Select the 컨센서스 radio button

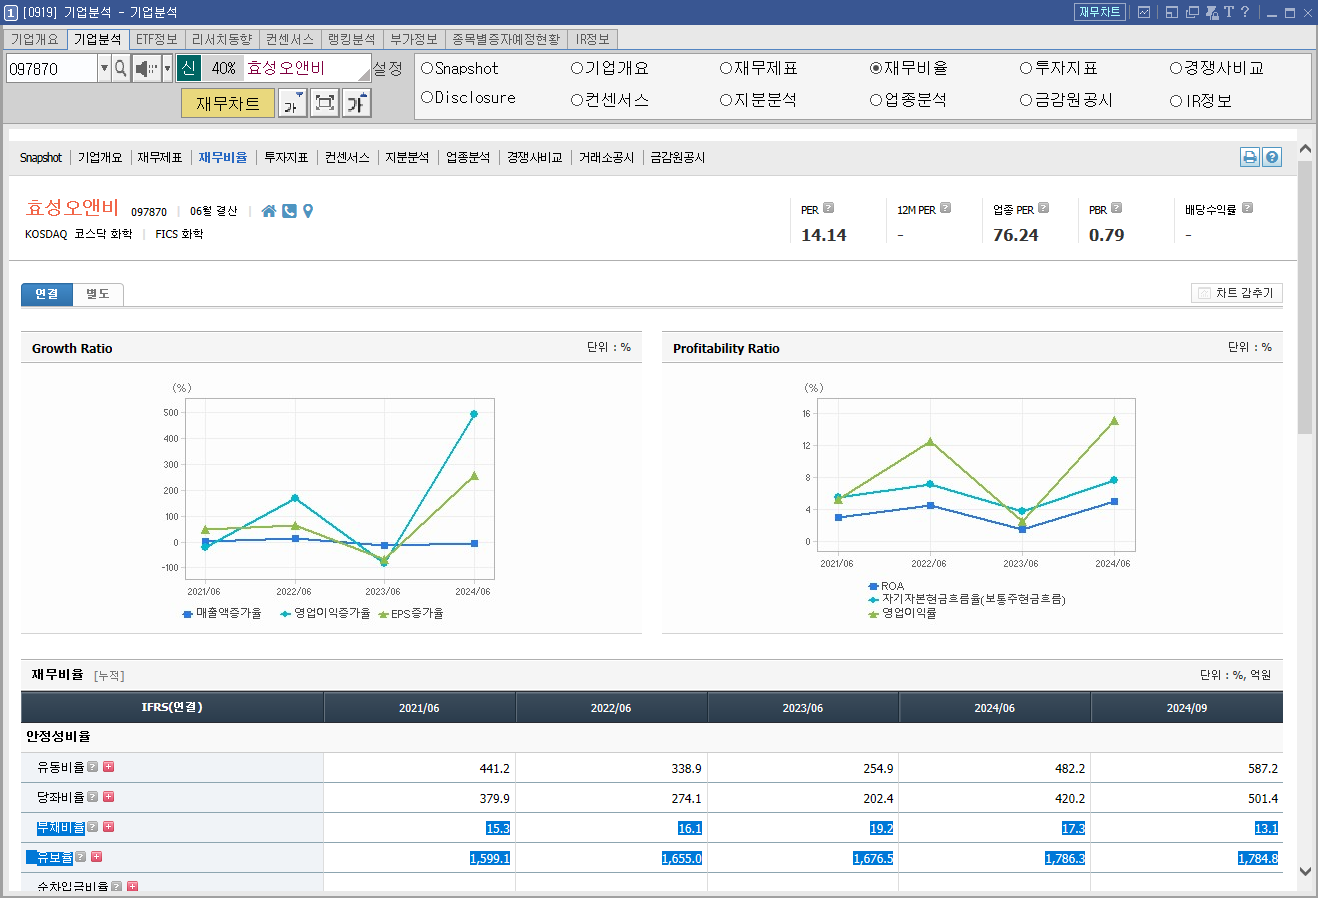point(577,100)
